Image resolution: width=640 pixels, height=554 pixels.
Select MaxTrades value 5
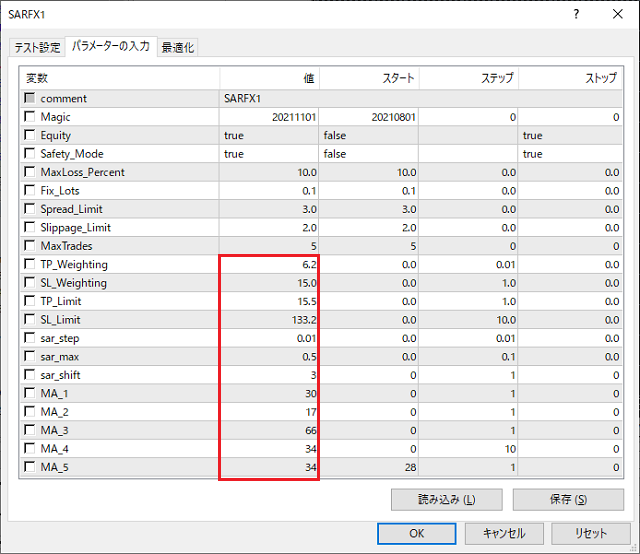269,246
